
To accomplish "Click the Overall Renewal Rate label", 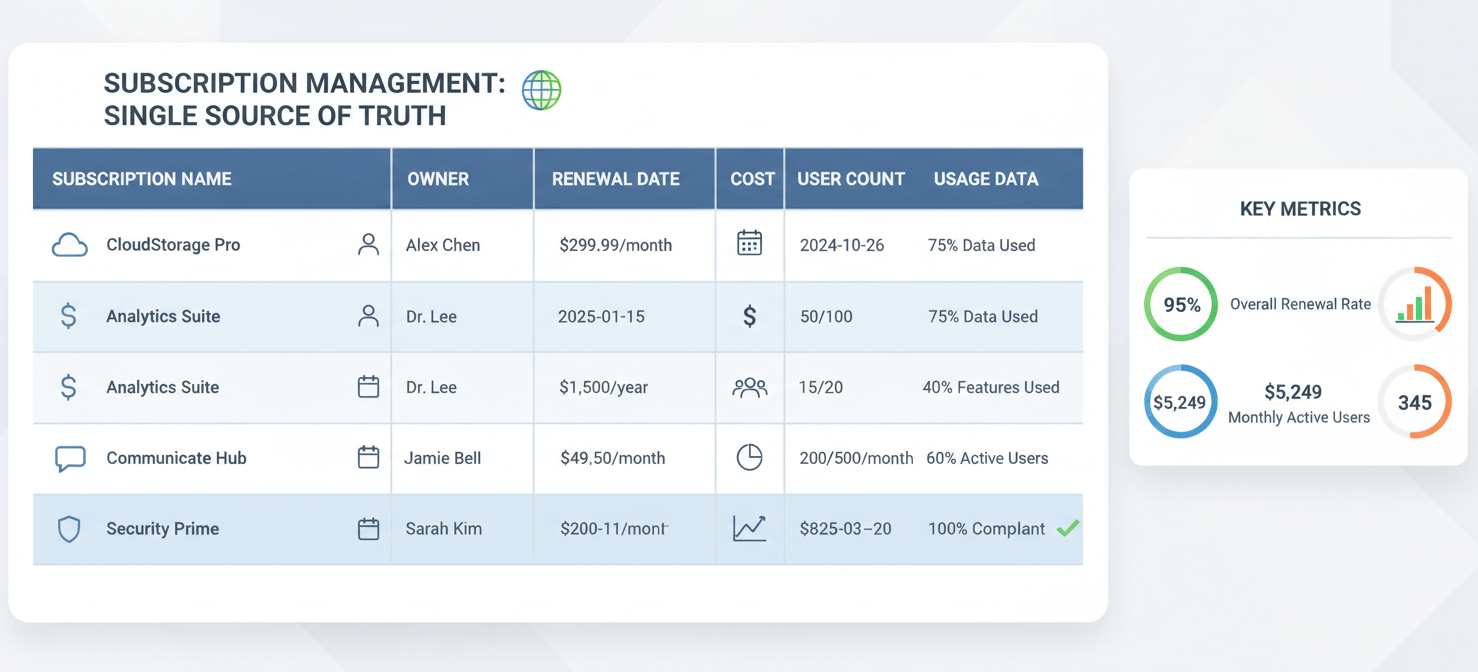I will [x=1300, y=304].
